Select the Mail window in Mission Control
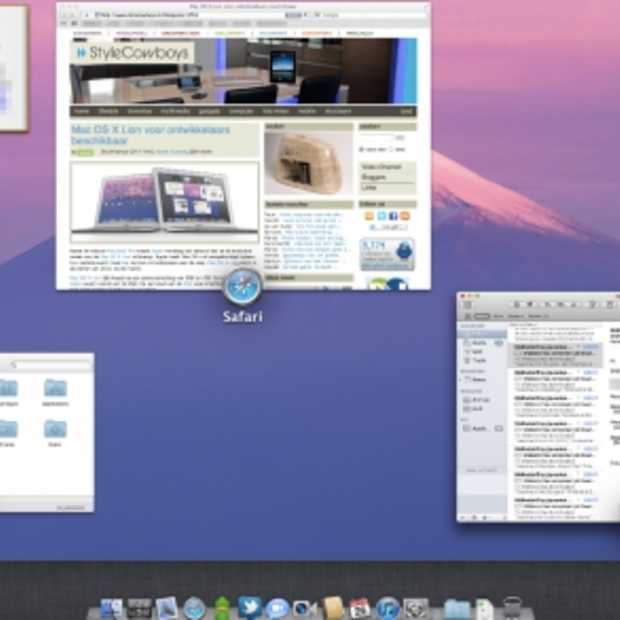Screen dimensions: 620x620 (538, 407)
